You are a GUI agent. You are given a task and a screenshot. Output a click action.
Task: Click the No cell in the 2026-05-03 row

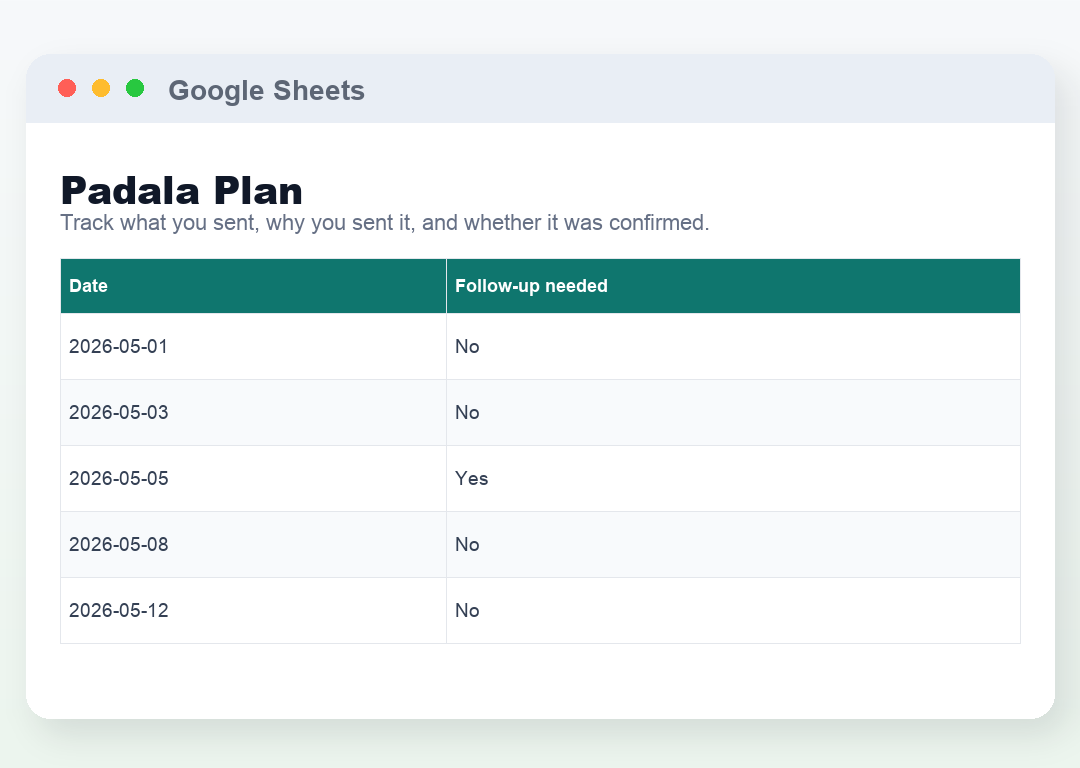pos(734,413)
